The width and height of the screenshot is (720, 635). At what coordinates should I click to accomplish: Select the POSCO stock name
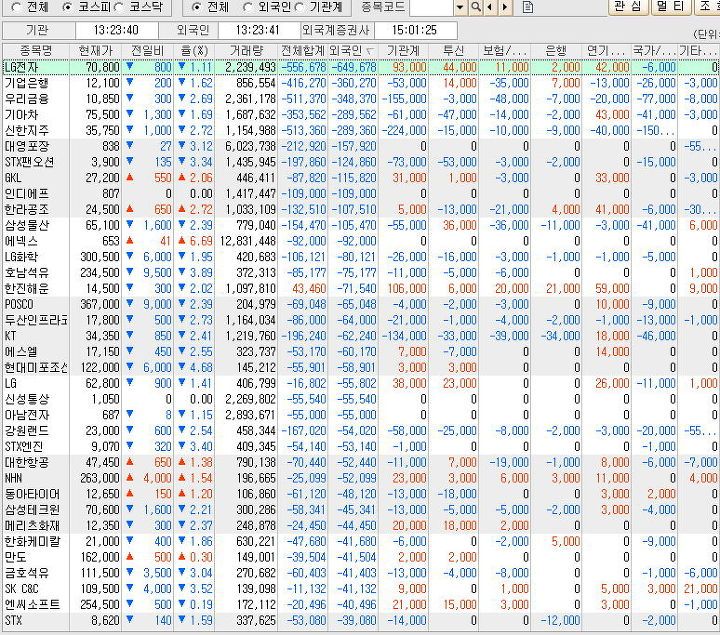[19, 304]
